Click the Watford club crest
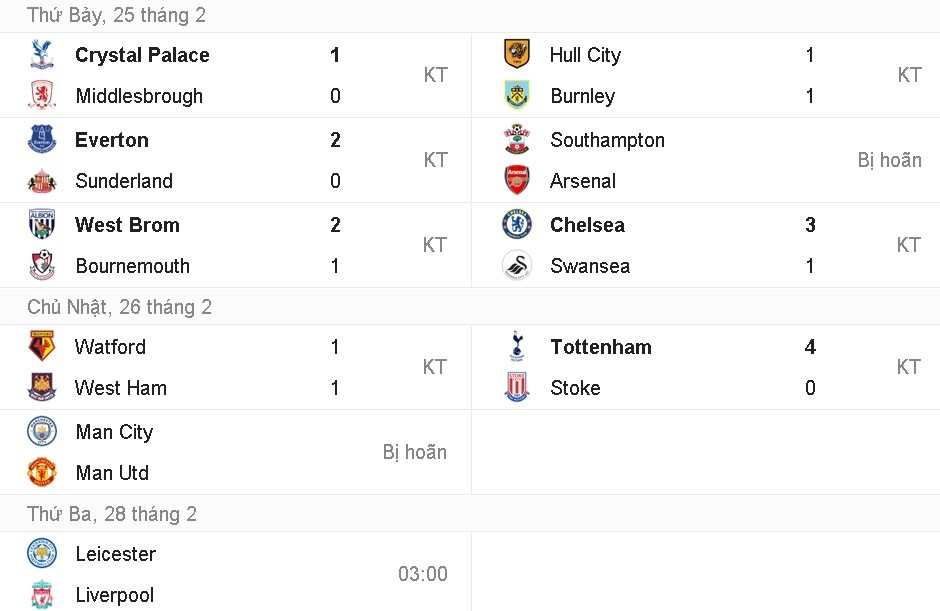The height and width of the screenshot is (611, 940). tap(42, 347)
